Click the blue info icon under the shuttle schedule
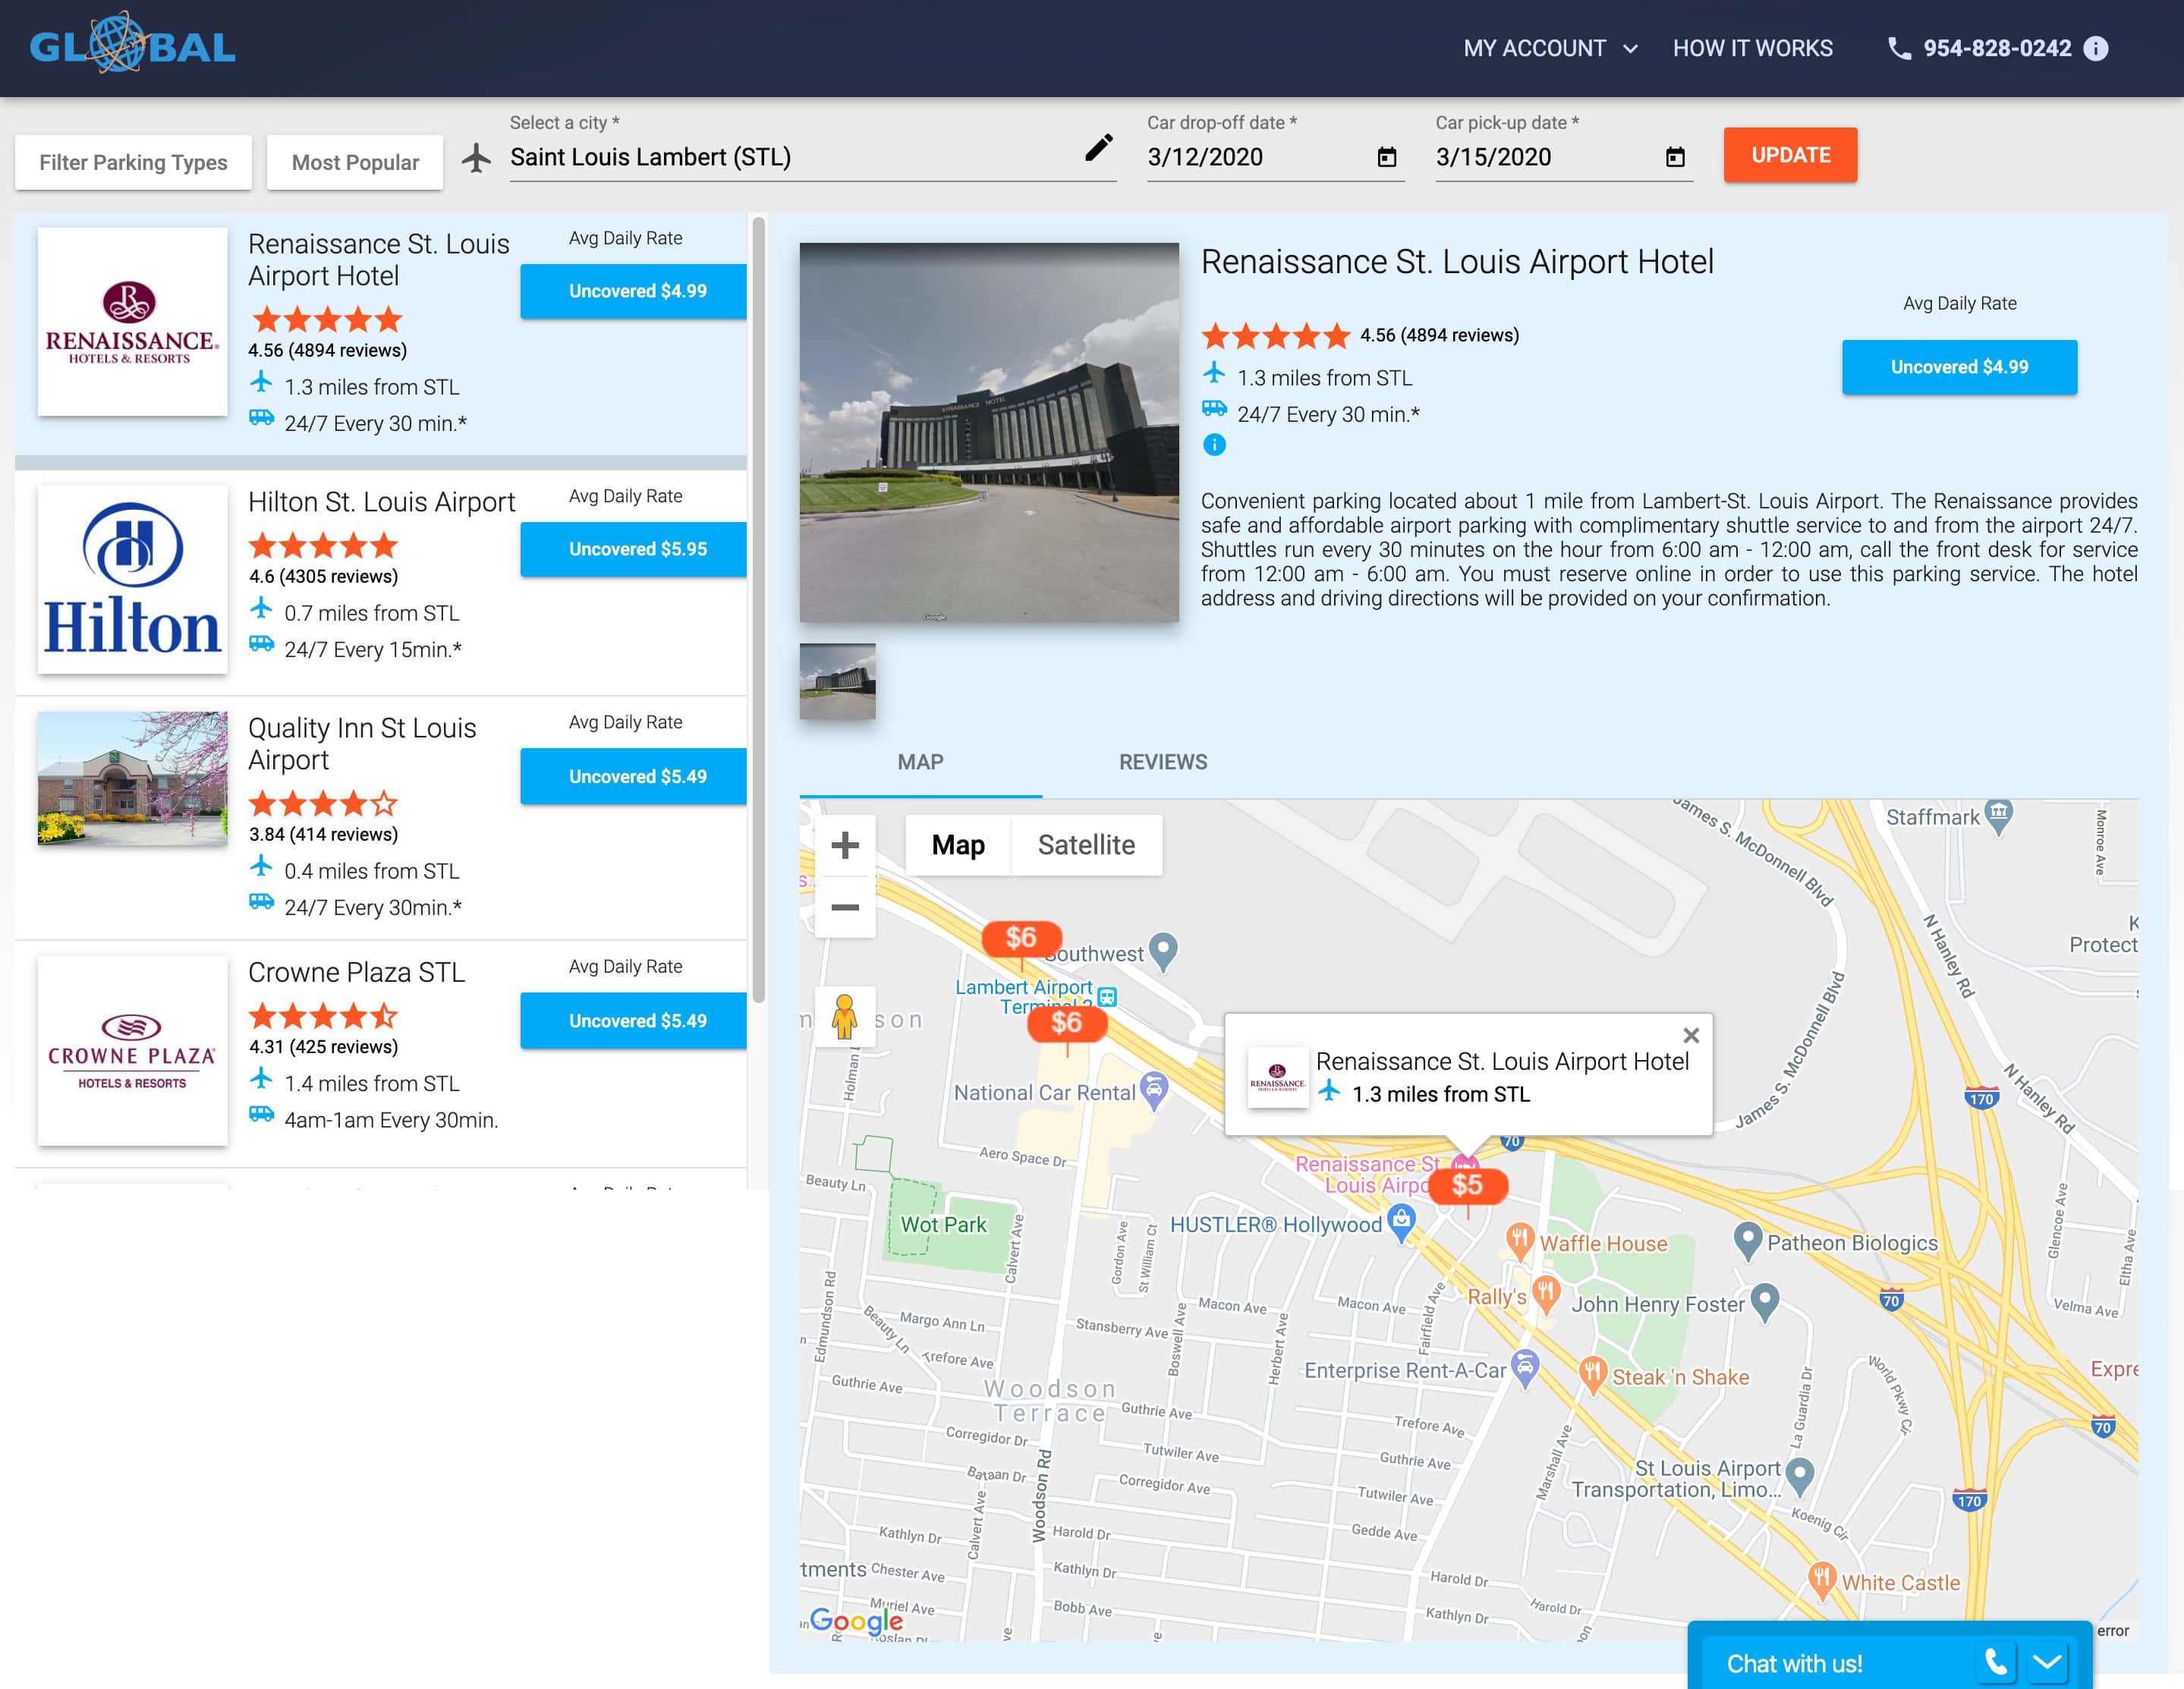Image resolution: width=2184 pixels, height=1689 pixels. [1214, 445]
